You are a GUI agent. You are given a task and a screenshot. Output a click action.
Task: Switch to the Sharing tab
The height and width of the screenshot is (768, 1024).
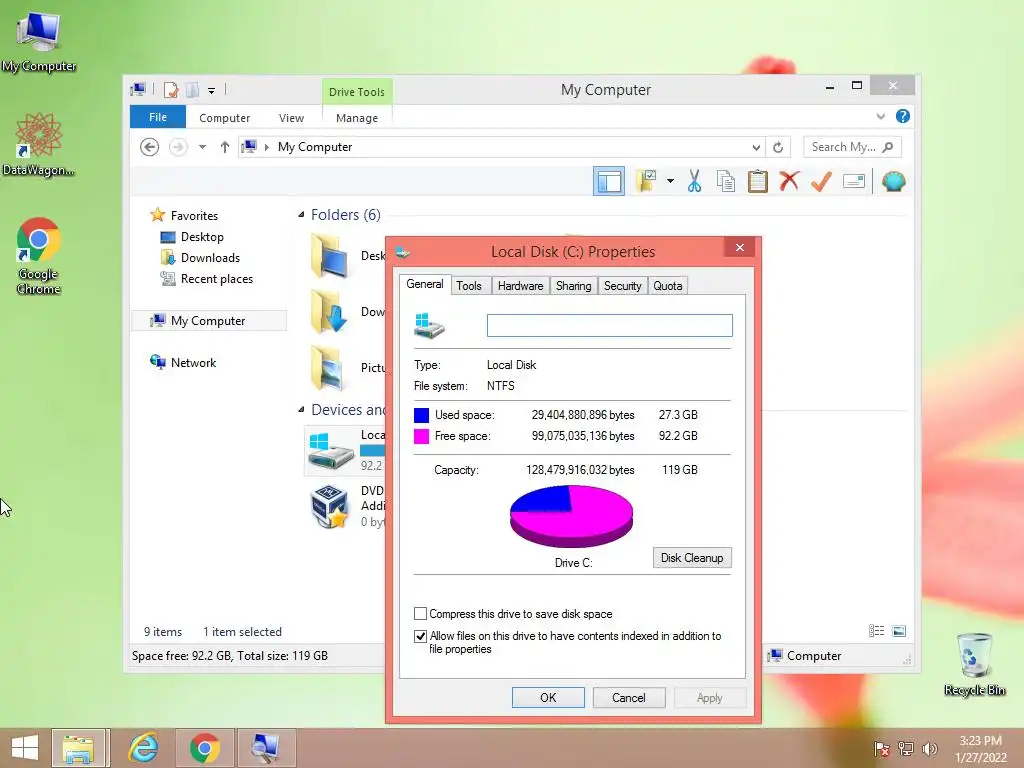[x=573, y=285]
